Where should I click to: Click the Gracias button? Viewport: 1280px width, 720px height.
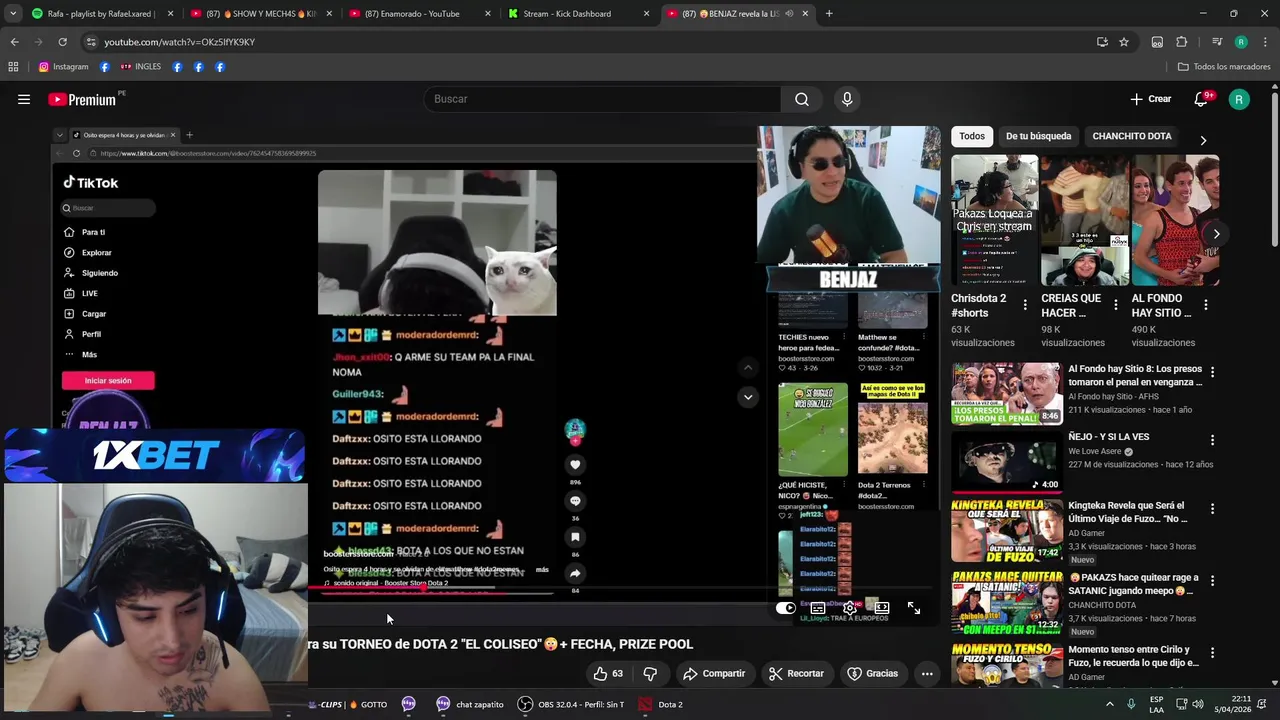[873, 674]
